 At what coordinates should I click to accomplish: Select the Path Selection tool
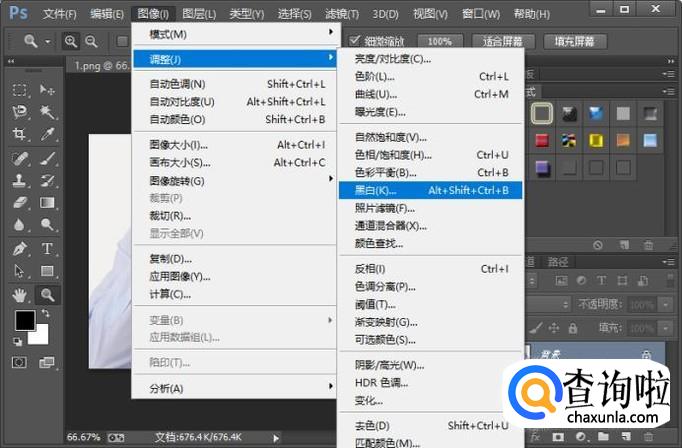click(19, 271)
